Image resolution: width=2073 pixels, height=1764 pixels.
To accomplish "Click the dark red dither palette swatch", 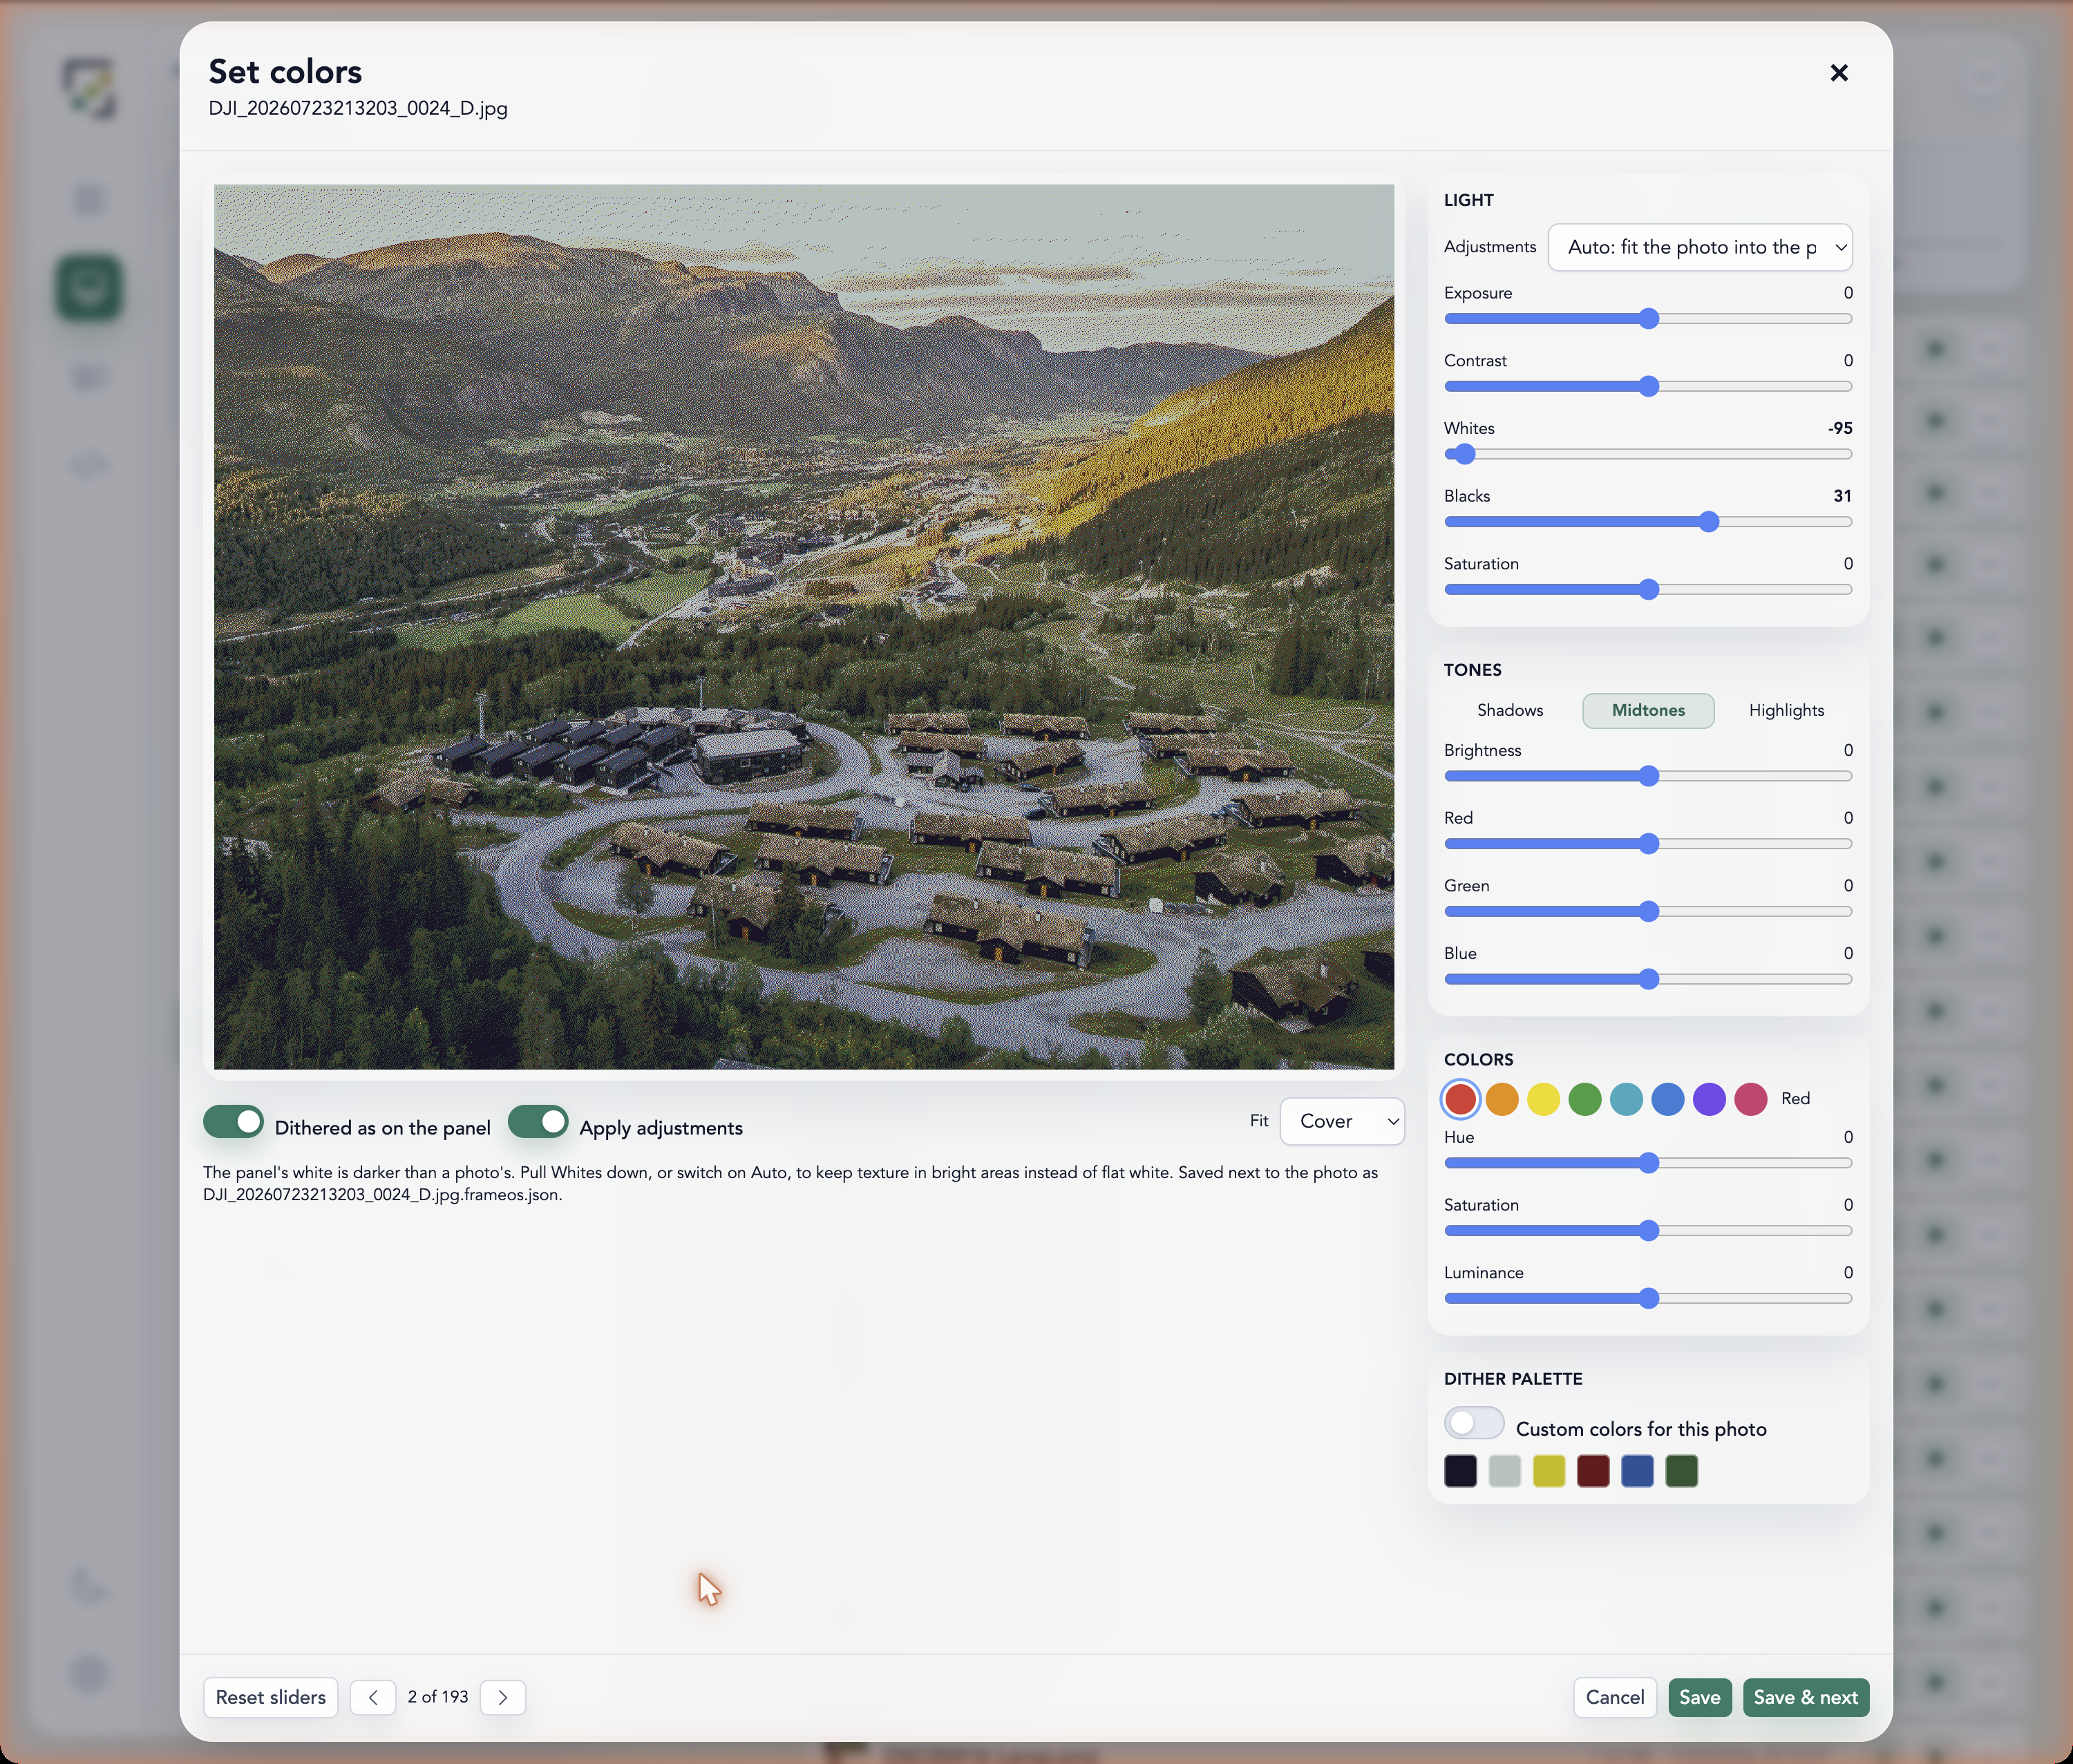I will (x=1593, y=1471).
